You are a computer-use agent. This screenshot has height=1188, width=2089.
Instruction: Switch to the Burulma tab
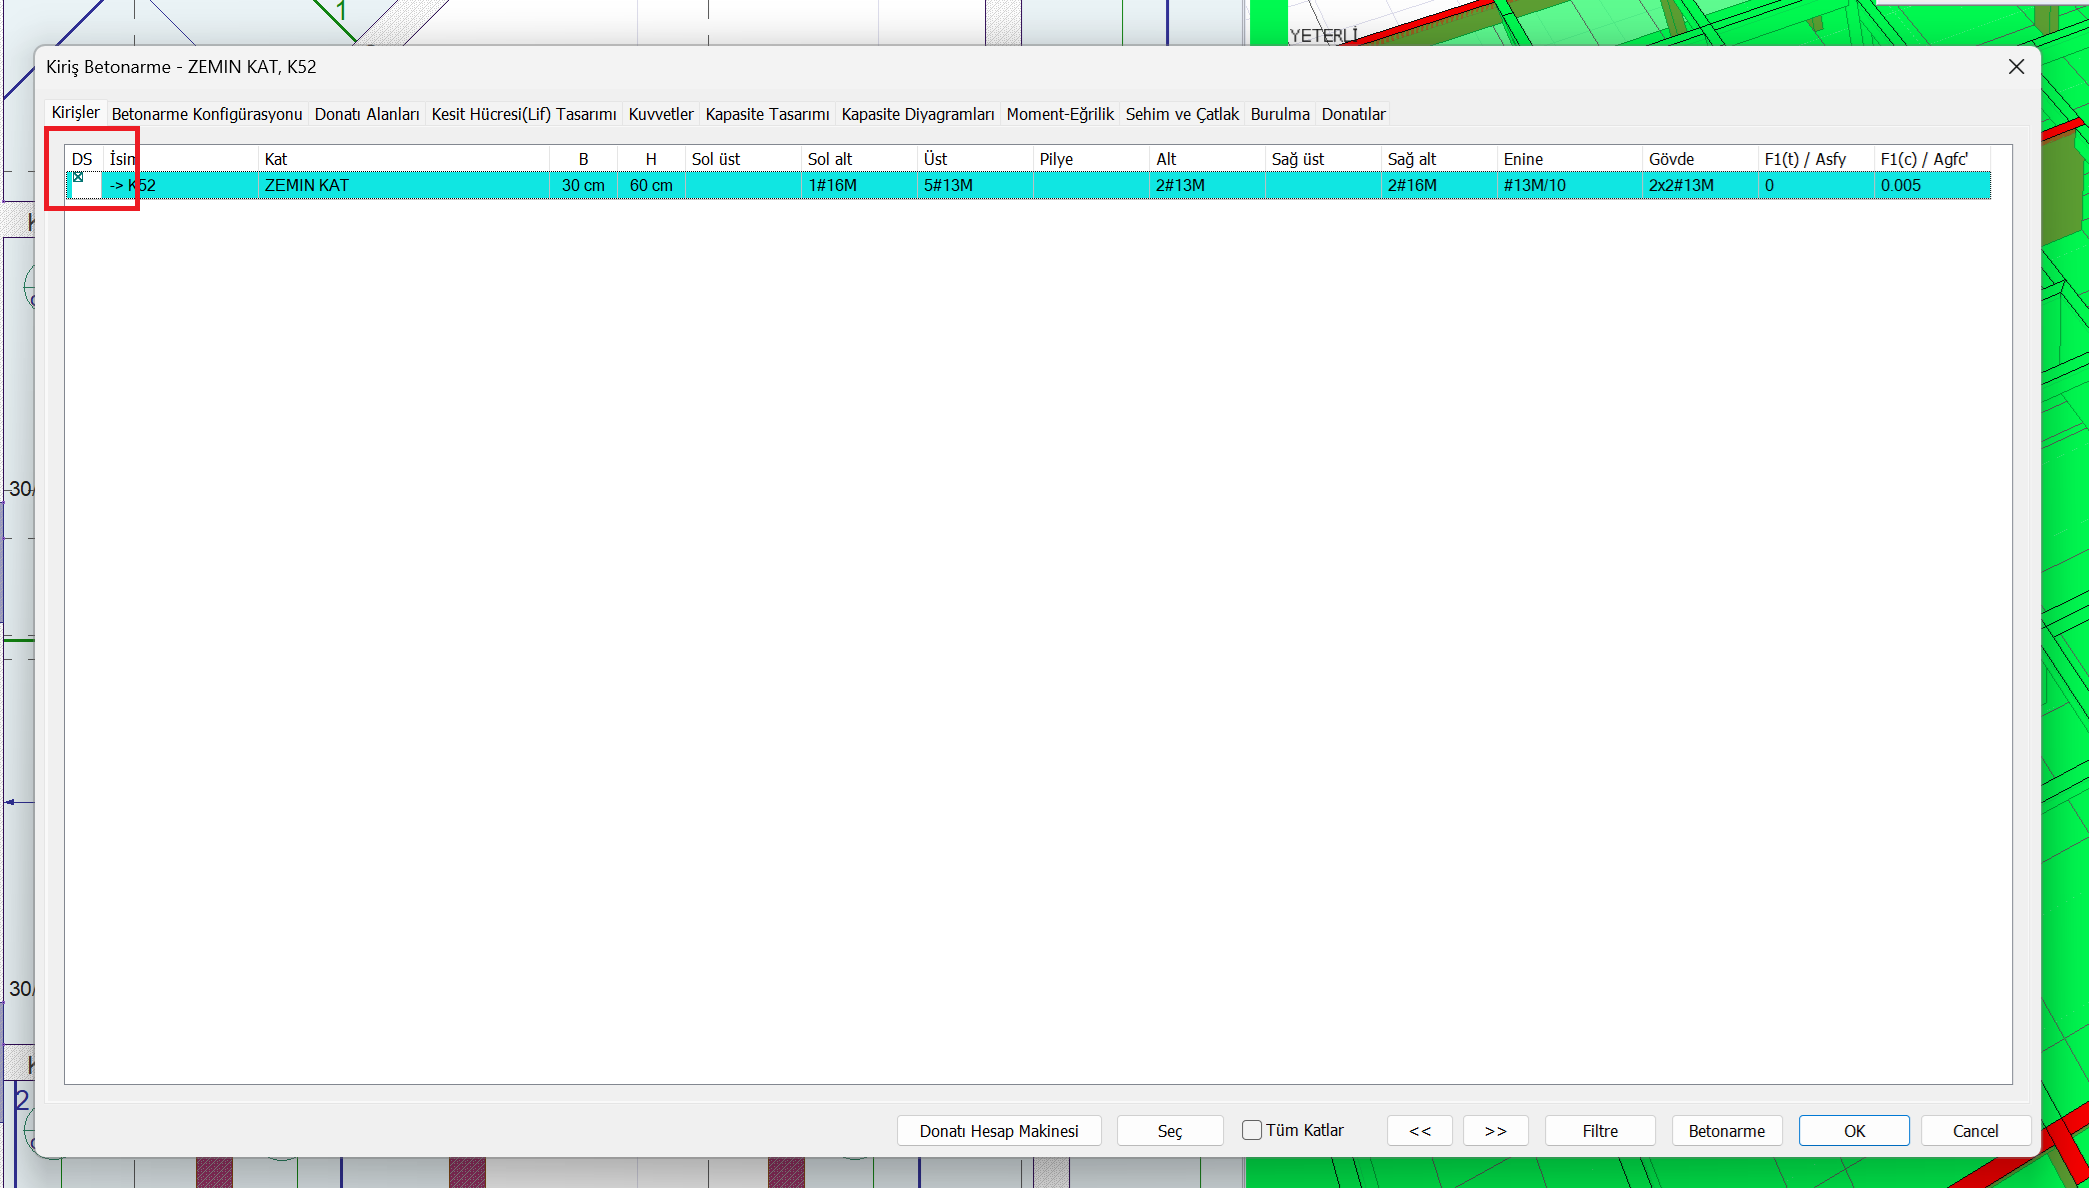coord(1280,114)
